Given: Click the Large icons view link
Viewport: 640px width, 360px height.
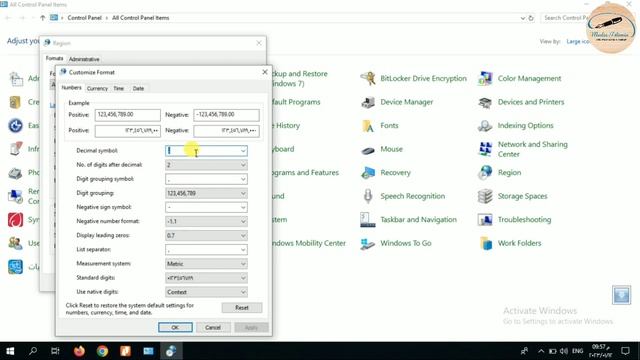Looking at the screenshot, I should 578,42.
